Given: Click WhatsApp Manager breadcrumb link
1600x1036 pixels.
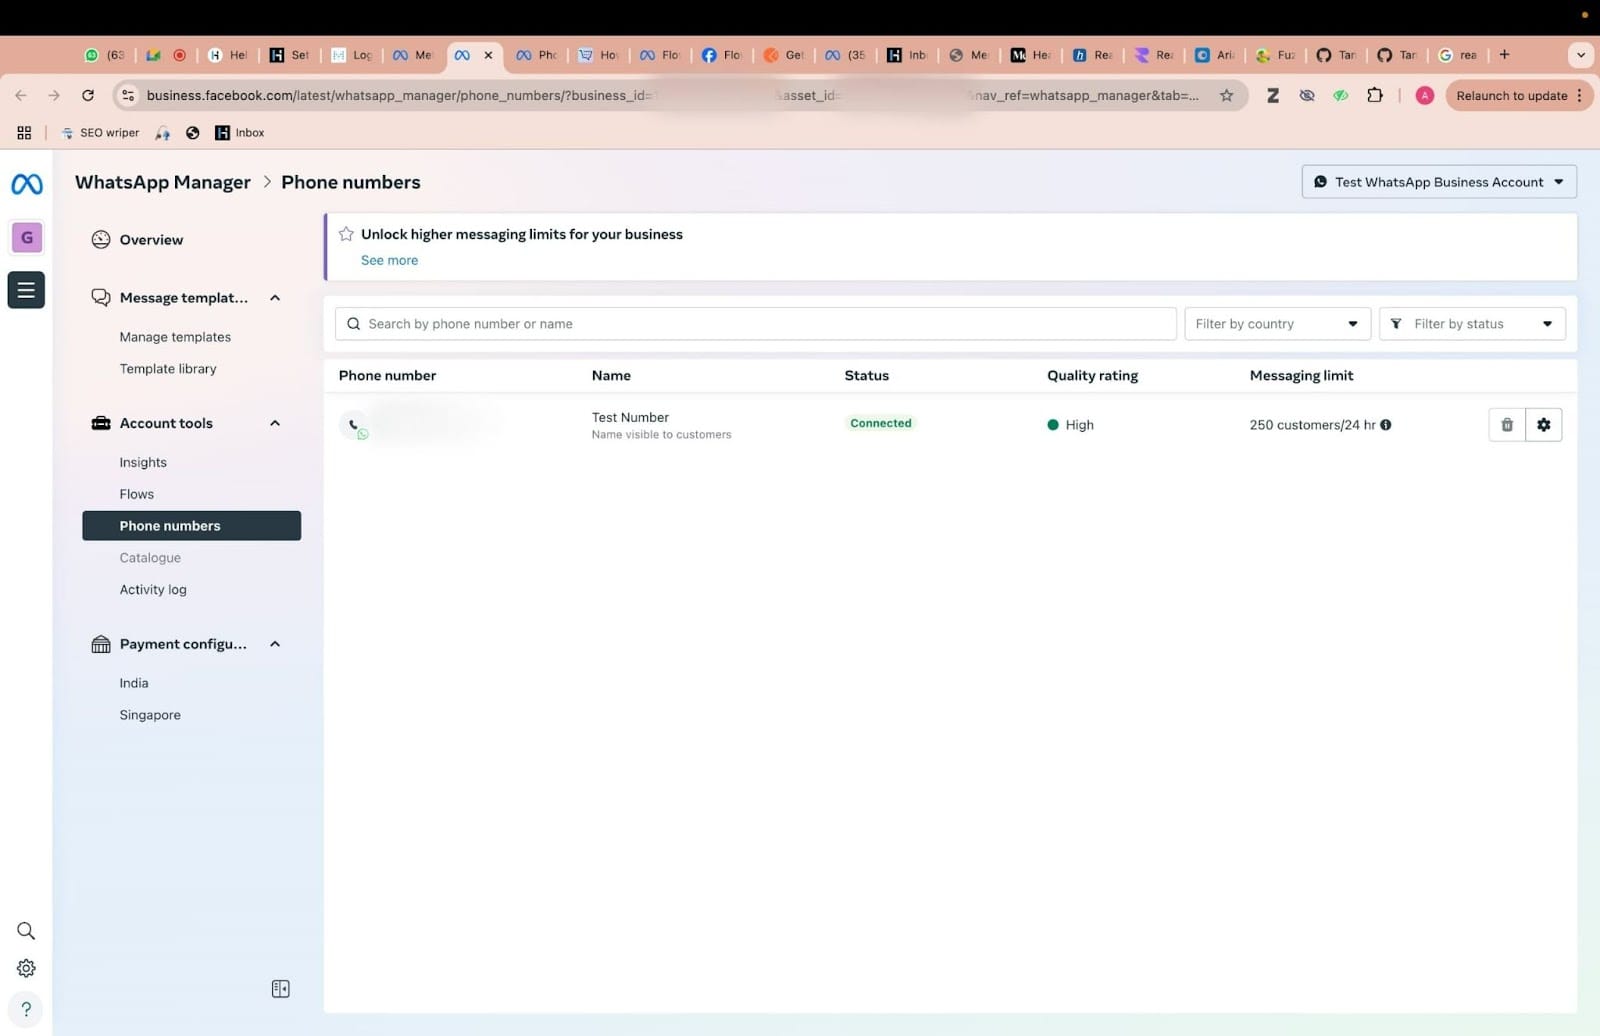Looking at the screenshot, I should click(163, 182).
